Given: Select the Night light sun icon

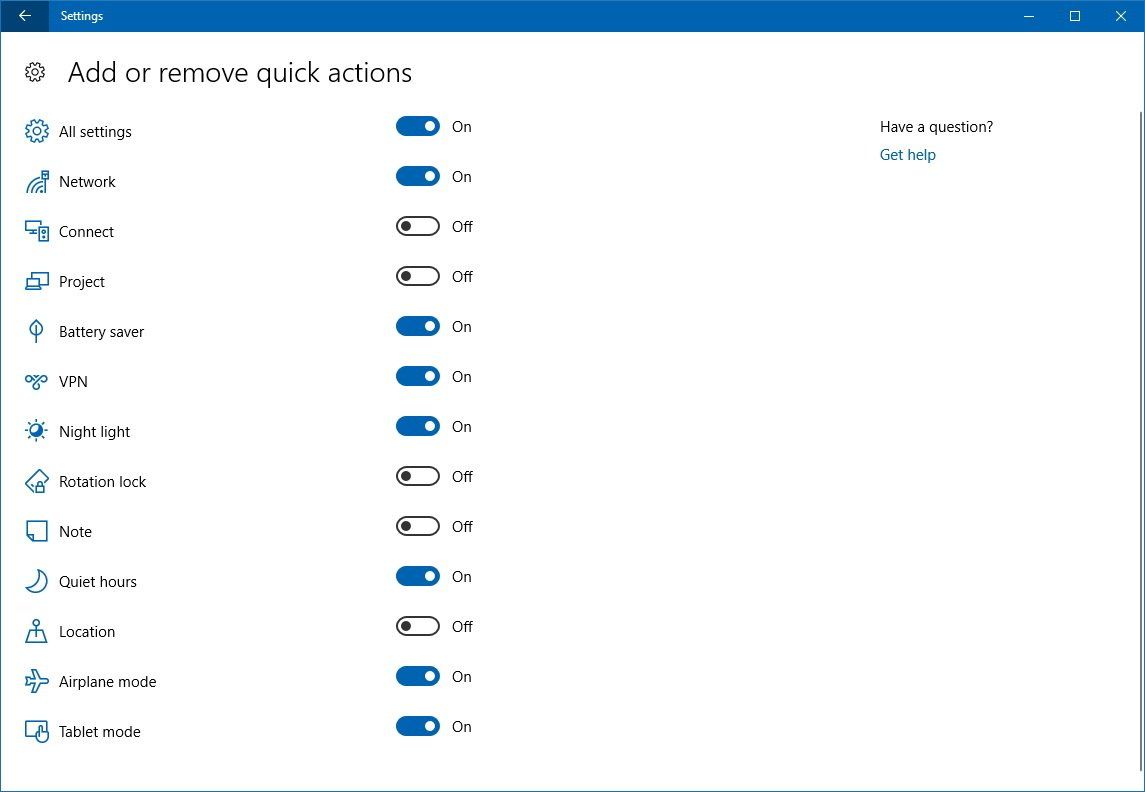Looking at the screenshot, I should pos(36,431).
